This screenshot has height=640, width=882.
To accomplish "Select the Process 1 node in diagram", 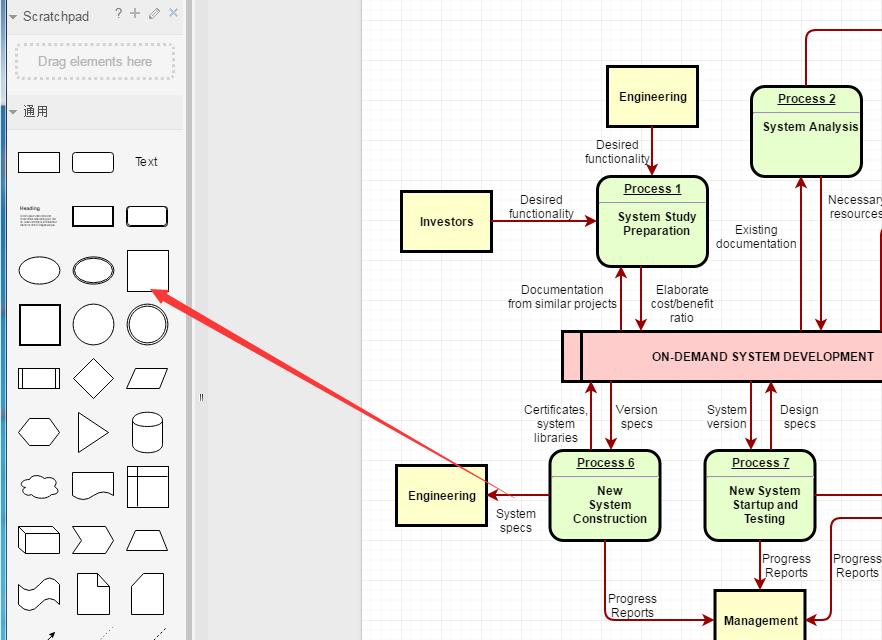I will point(652,222).
